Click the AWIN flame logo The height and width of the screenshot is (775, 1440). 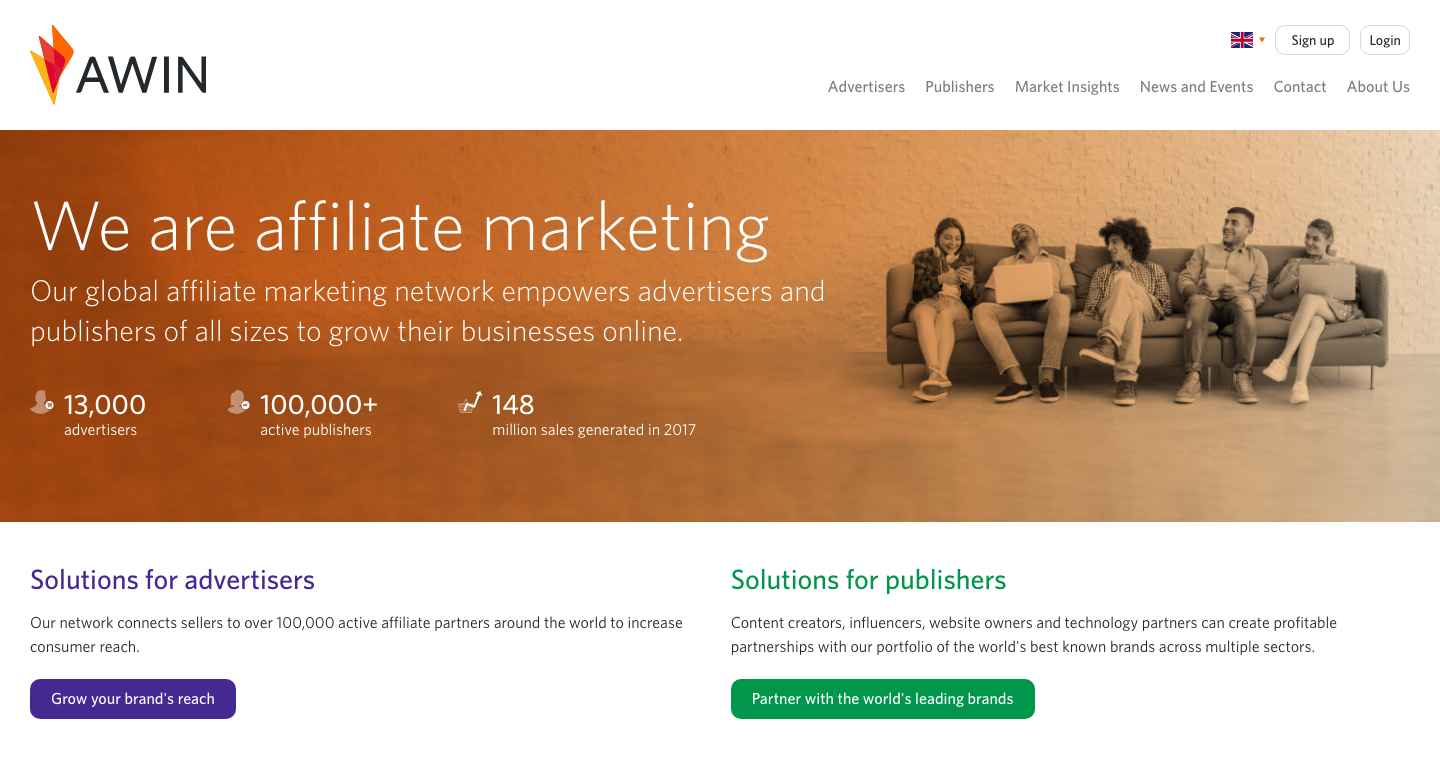(x=52, y=65)
